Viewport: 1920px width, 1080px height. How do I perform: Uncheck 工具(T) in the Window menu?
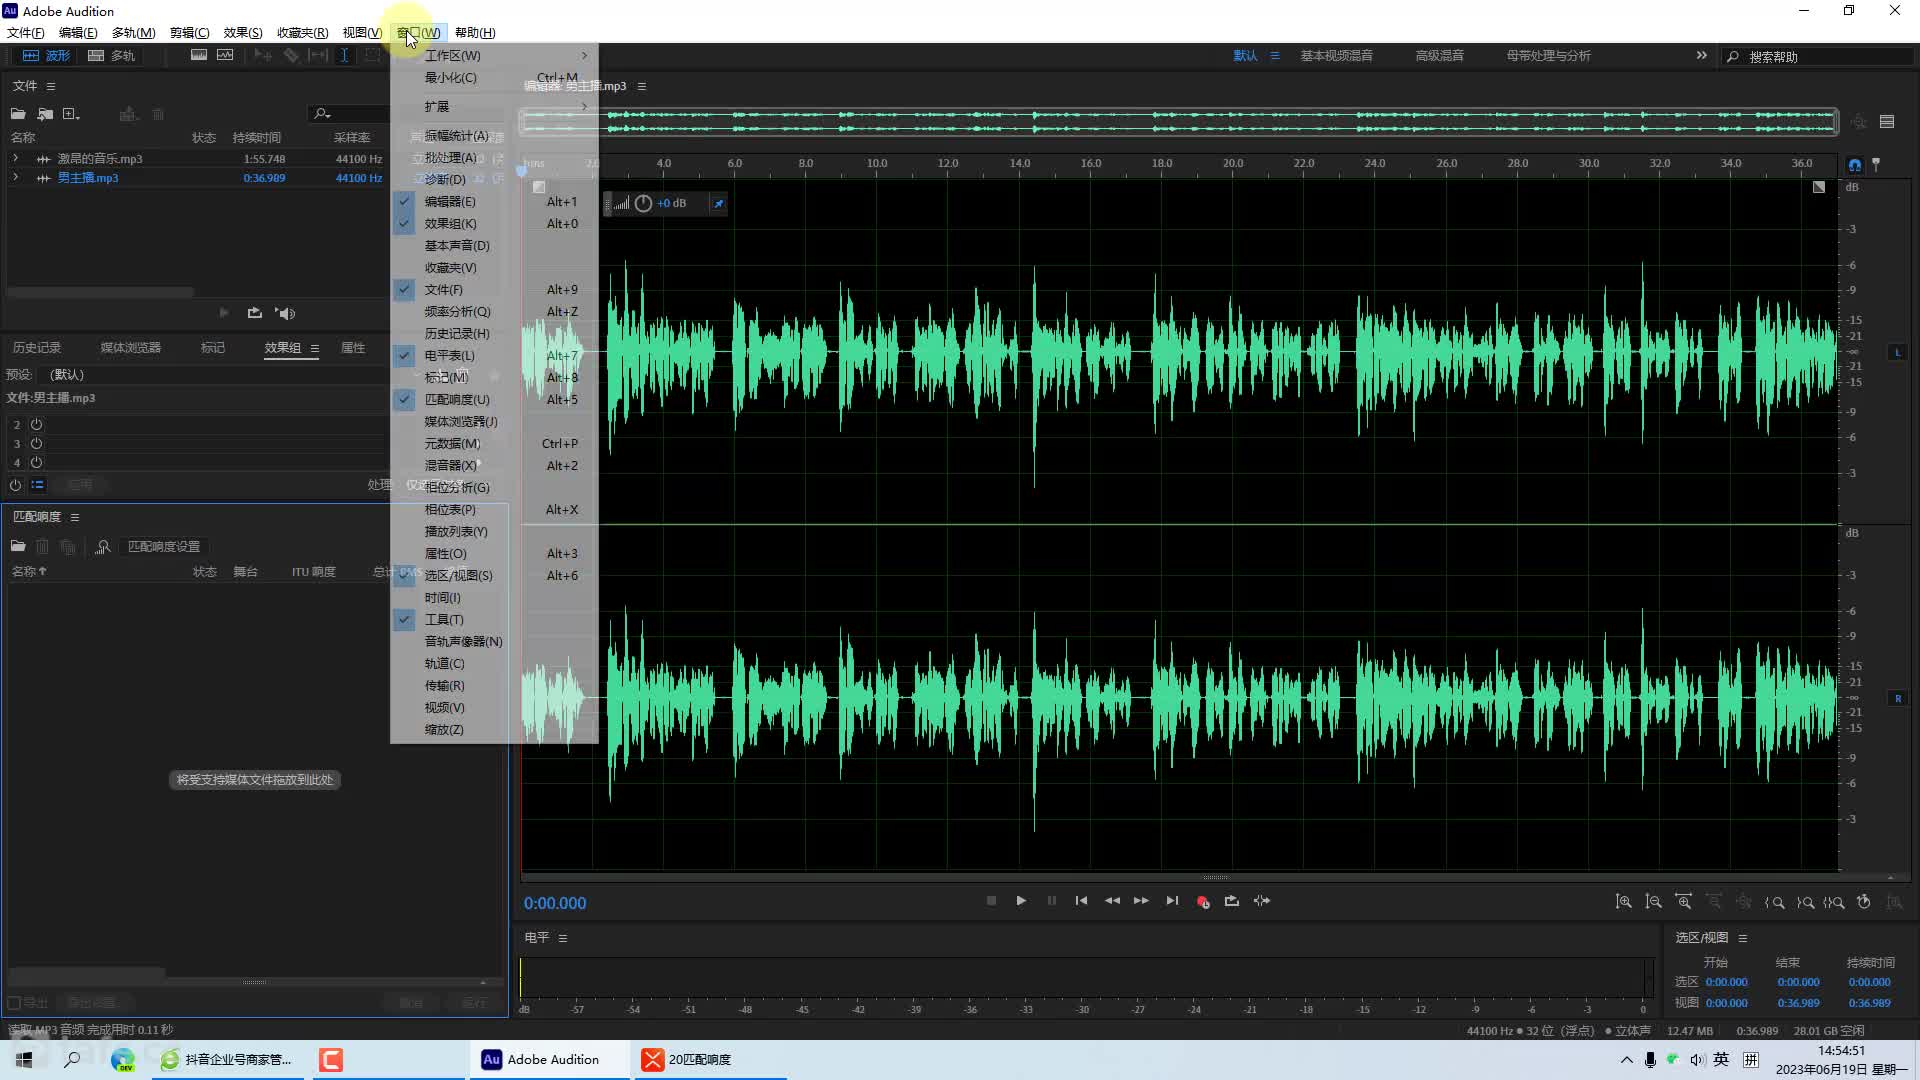click(x=495, y=620)
